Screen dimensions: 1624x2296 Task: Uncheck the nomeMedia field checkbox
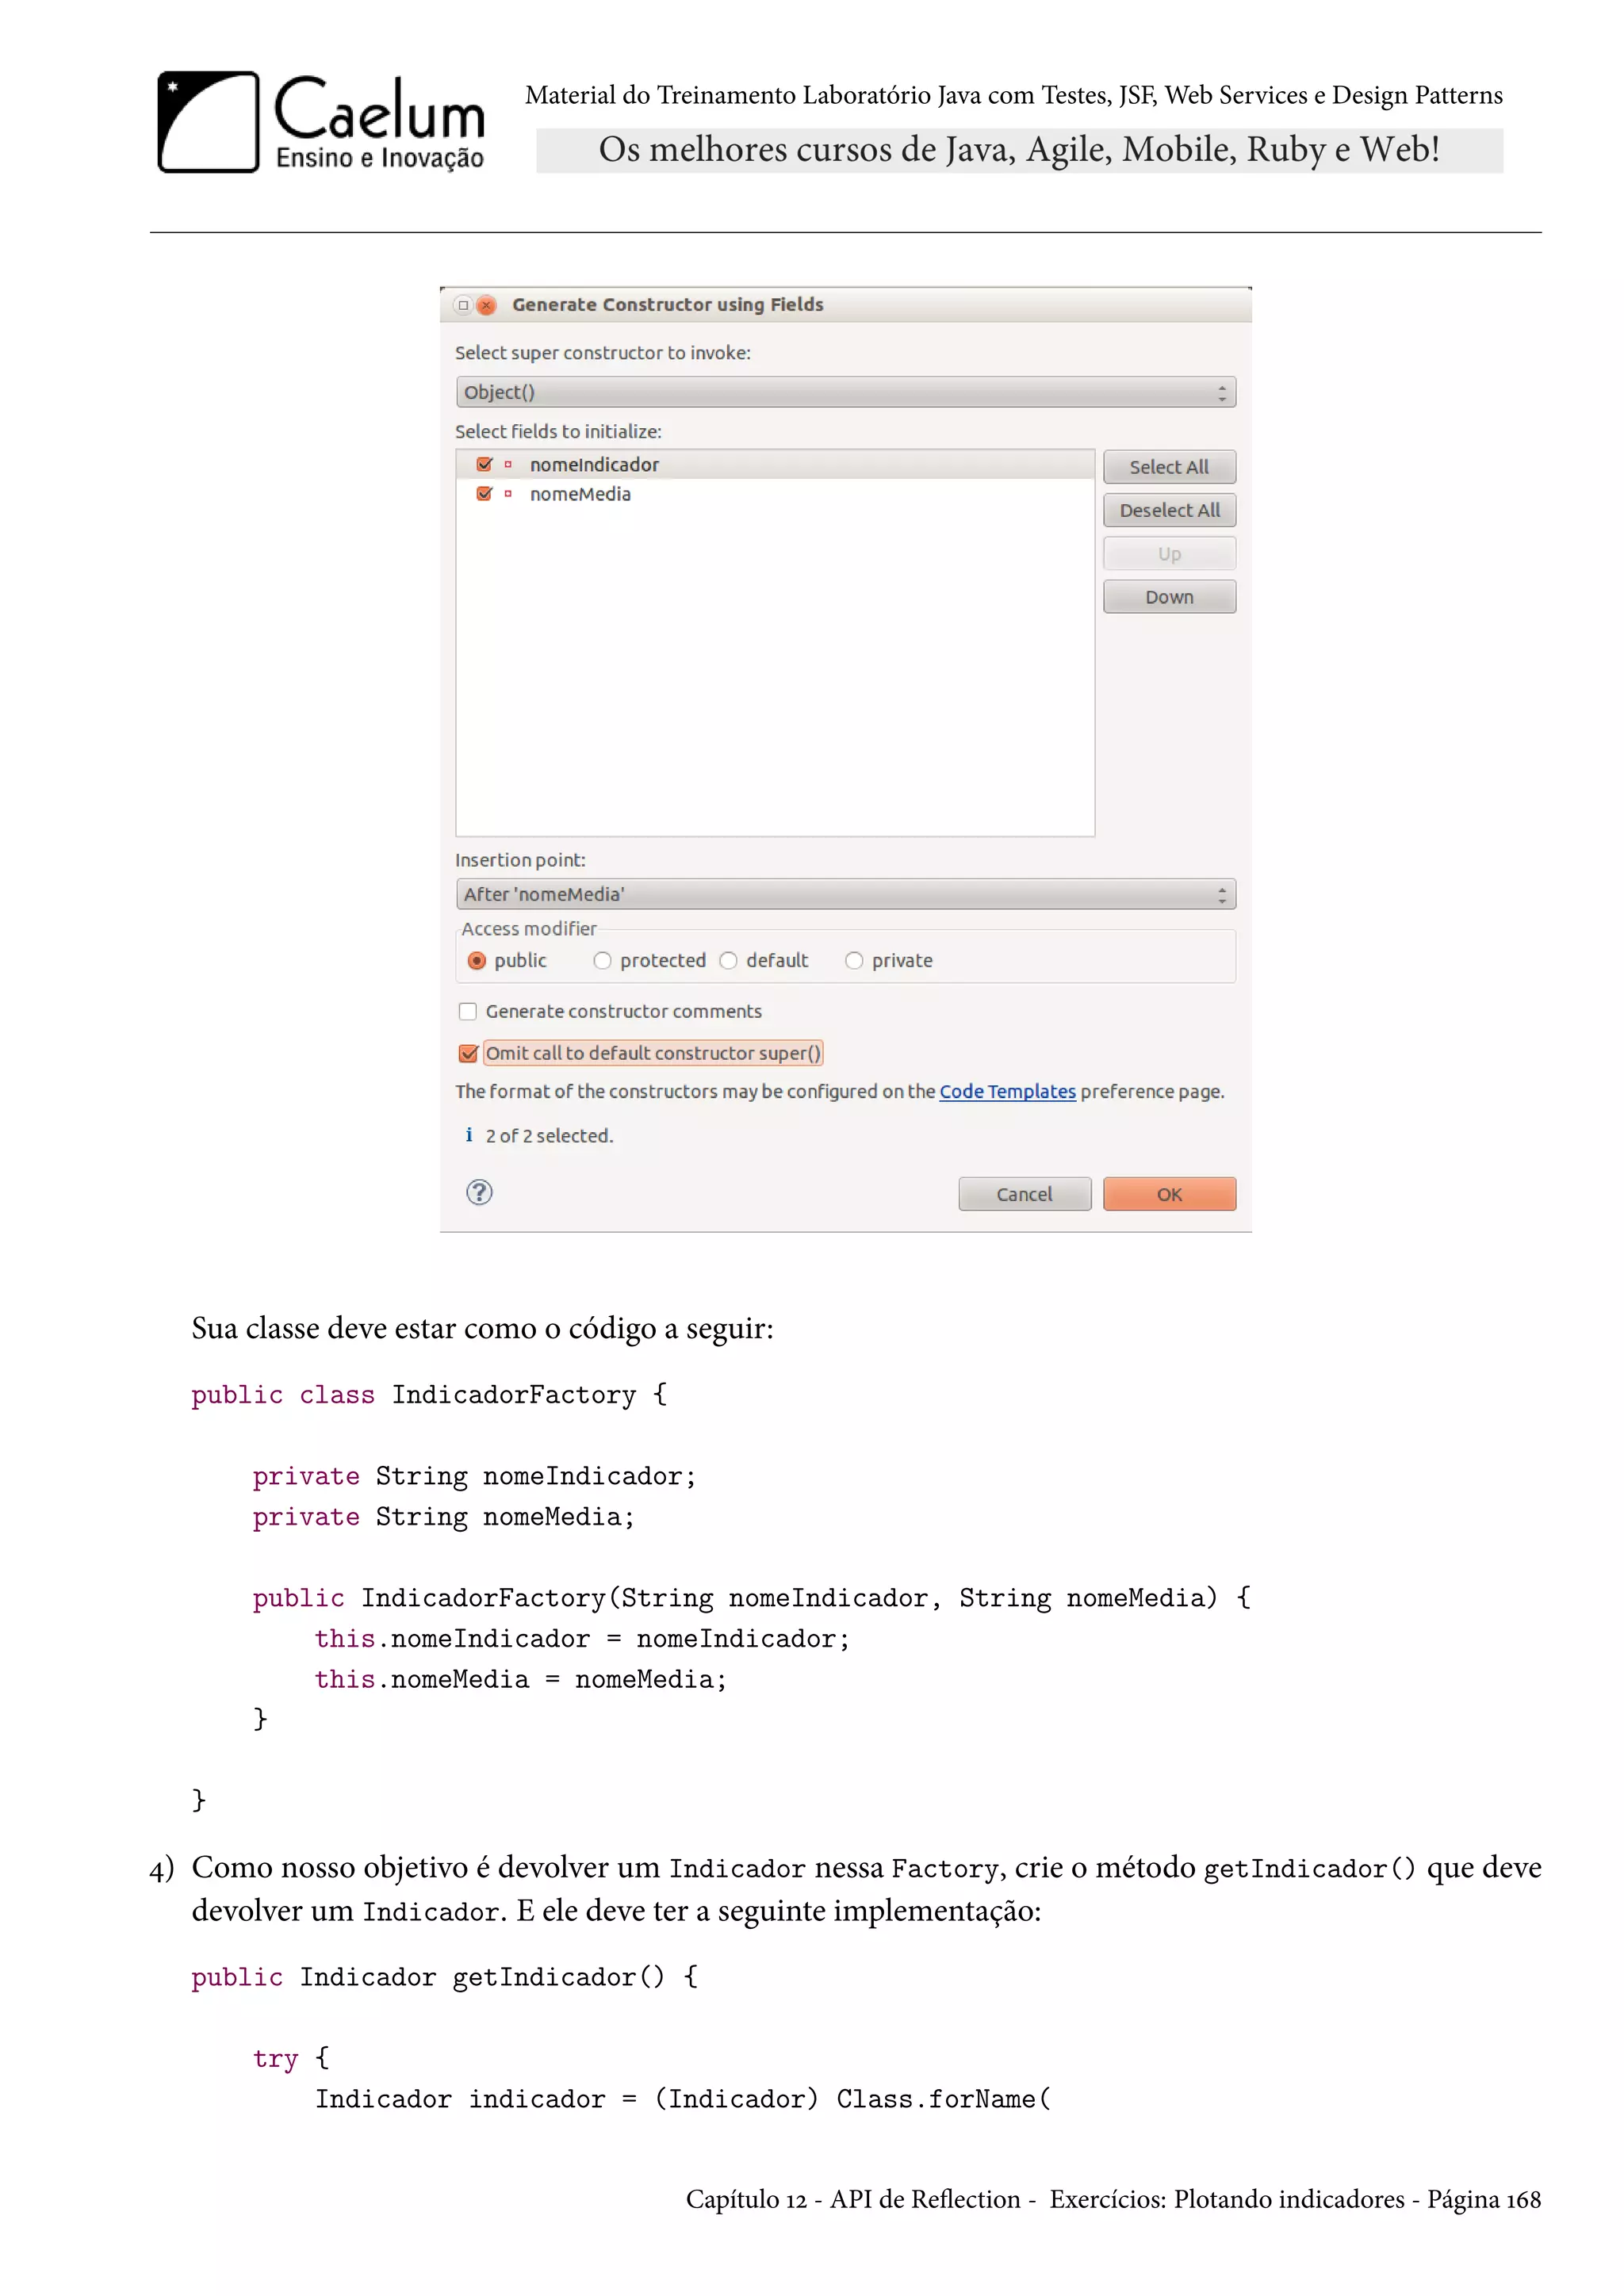coord(485,494)
